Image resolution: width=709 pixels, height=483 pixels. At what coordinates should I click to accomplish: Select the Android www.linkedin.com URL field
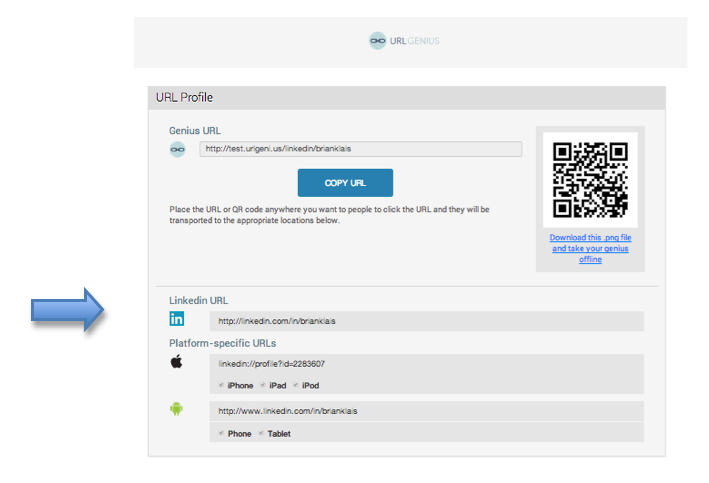coord(426,411)
